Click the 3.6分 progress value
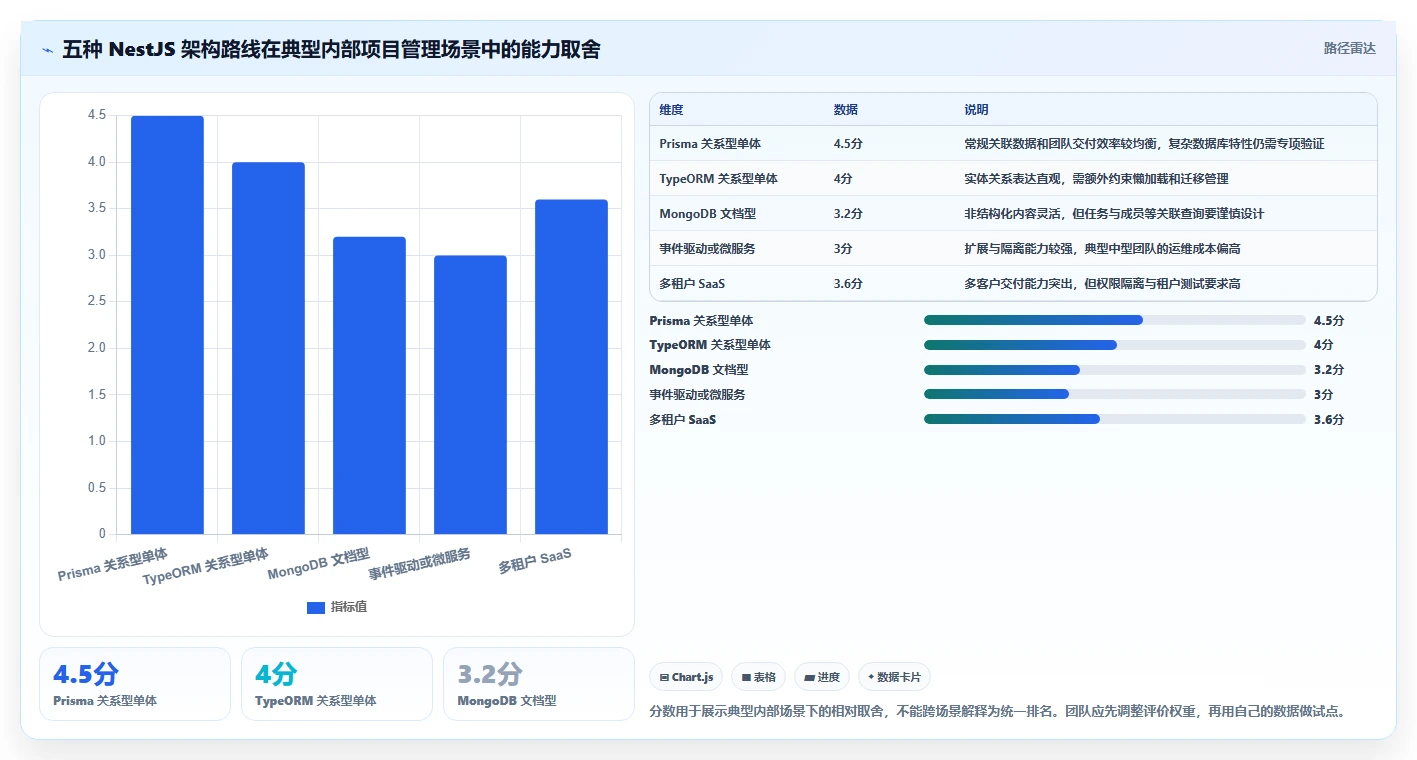The width and height of the screenshot is (1417, 760). pos(1329,420)
